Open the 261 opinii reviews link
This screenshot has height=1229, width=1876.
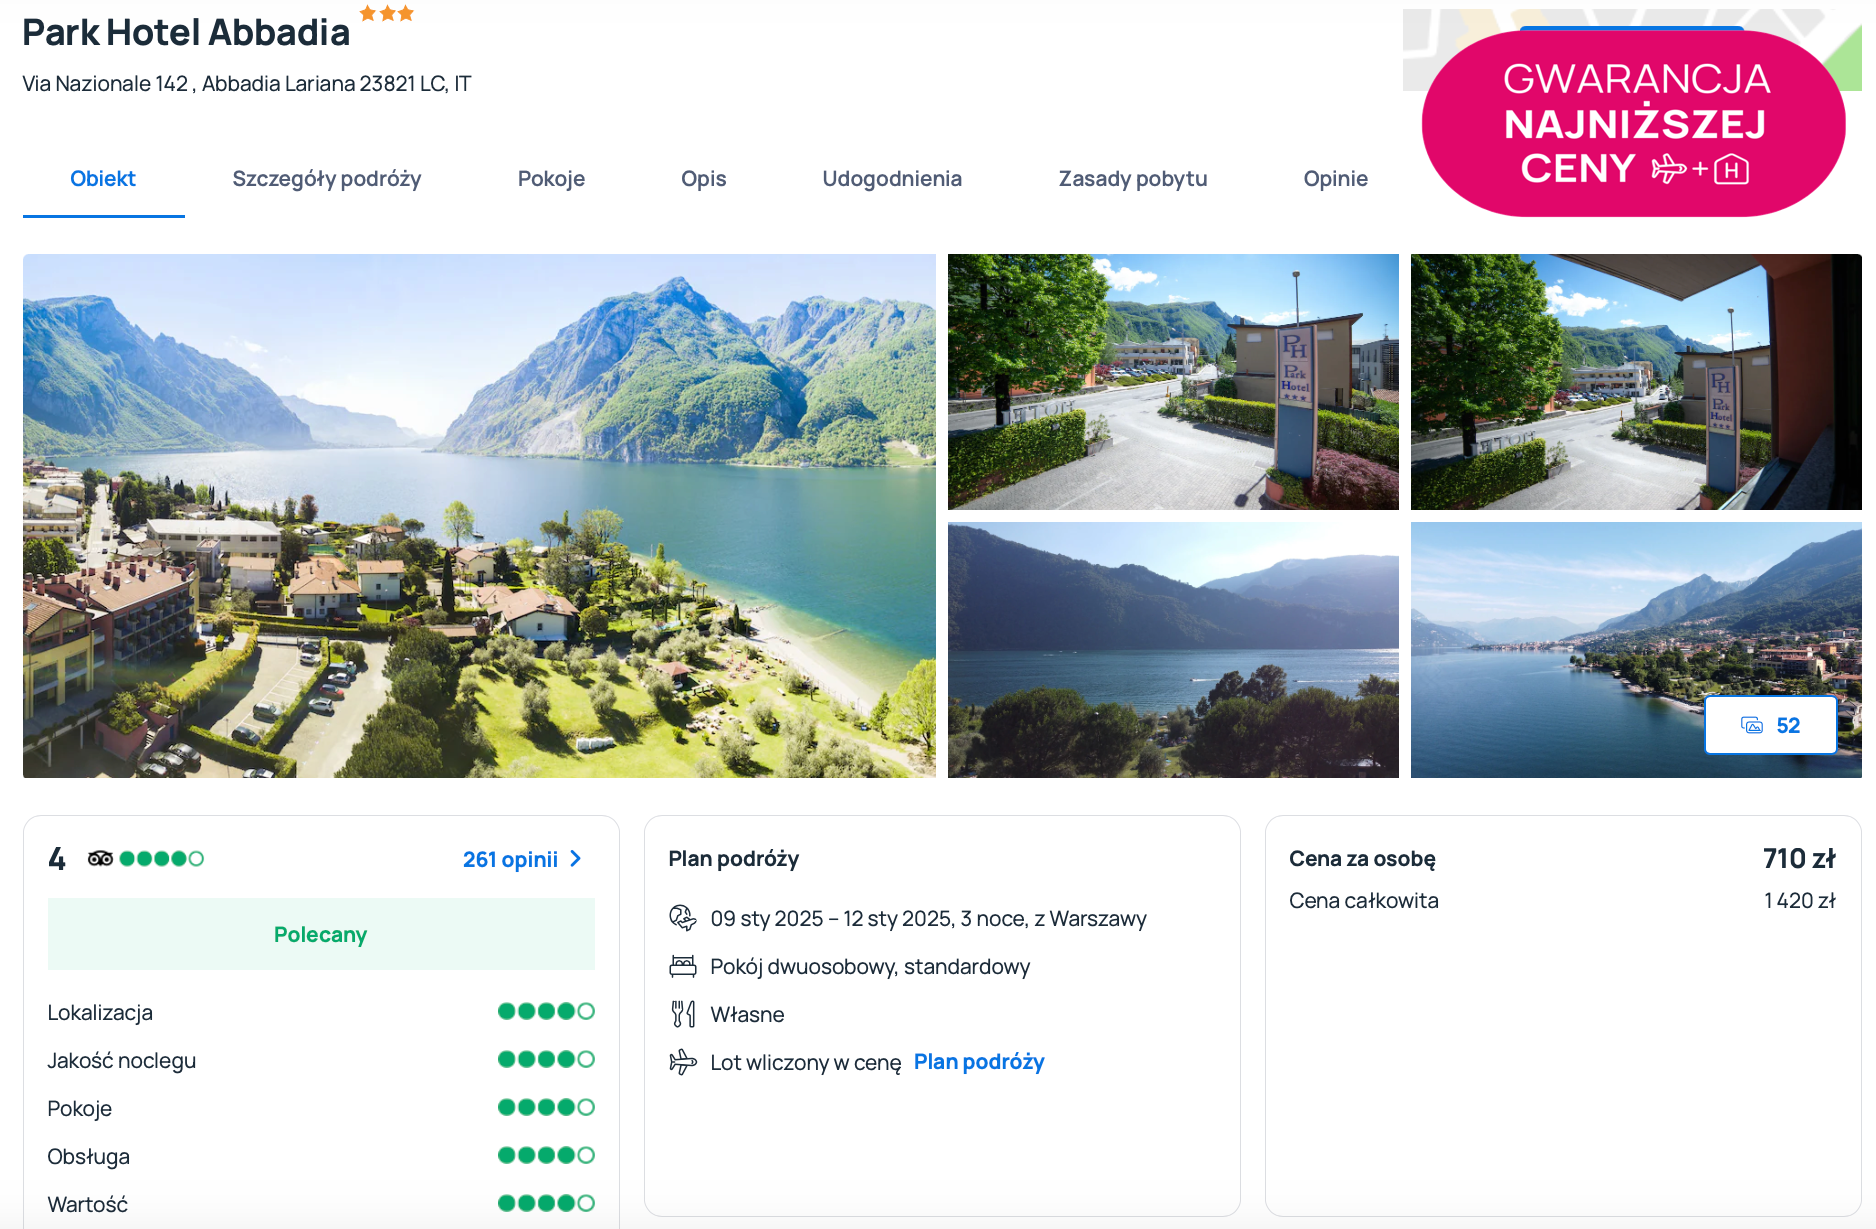(510, 860)
